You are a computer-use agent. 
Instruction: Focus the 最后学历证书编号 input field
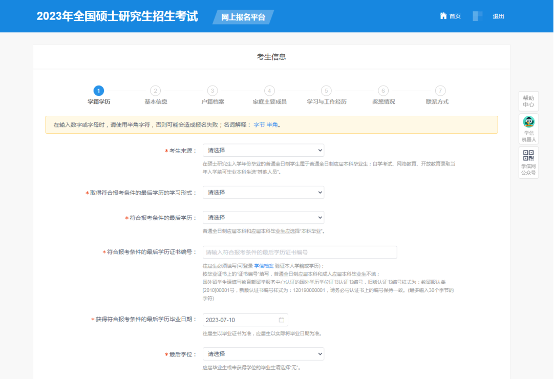coord(300,252)
